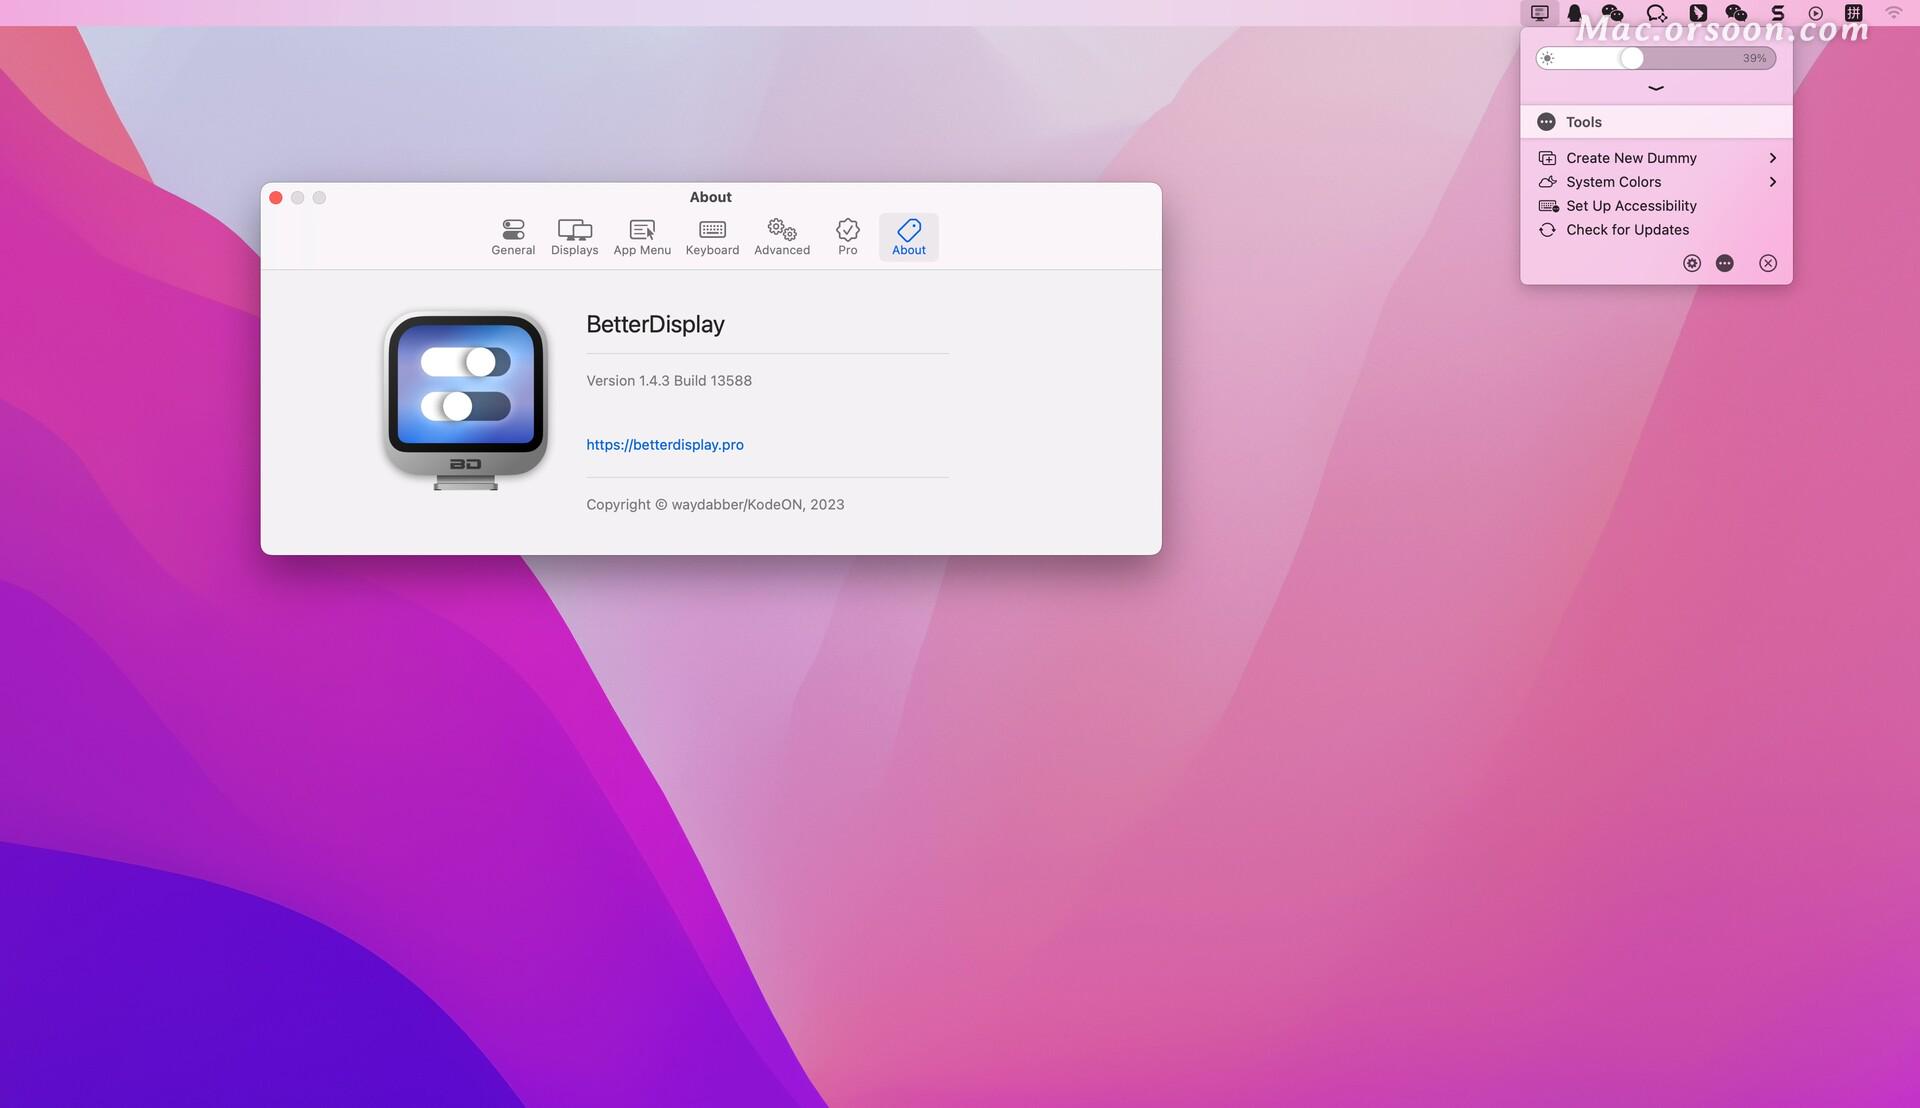Viewport: 1920px width, 1108px height.
Task: Click the QQ penguin menu bar icon
Action: (1575, 13)
